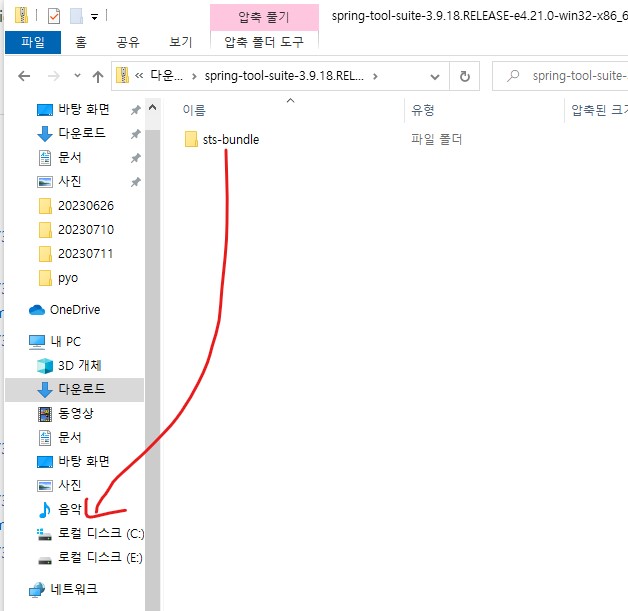Switch to the 공유 ribbon tab

(128, 42)
